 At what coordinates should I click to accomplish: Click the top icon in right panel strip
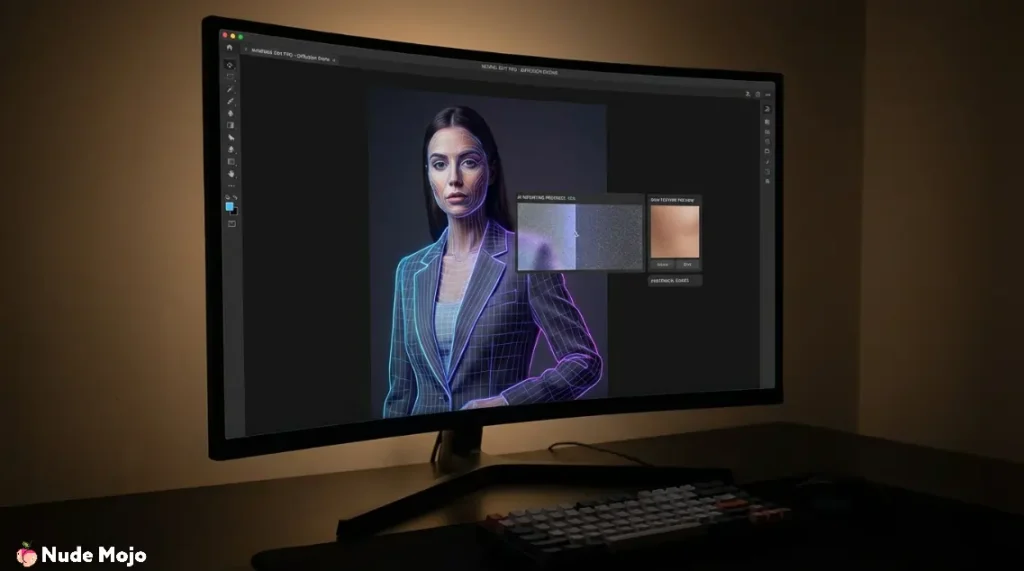(x=766, y=109)
